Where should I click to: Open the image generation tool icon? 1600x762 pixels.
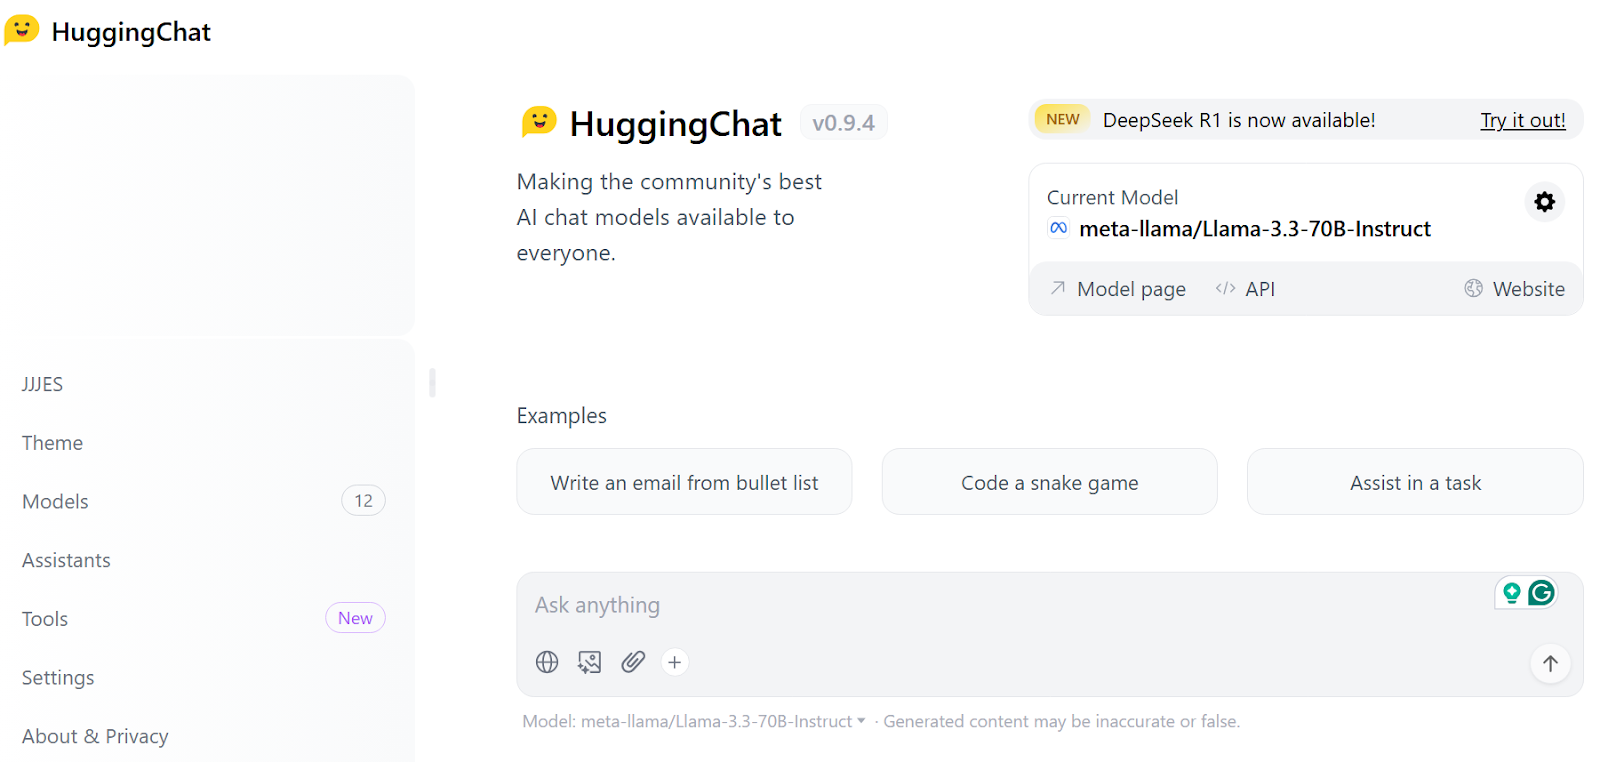589,661
